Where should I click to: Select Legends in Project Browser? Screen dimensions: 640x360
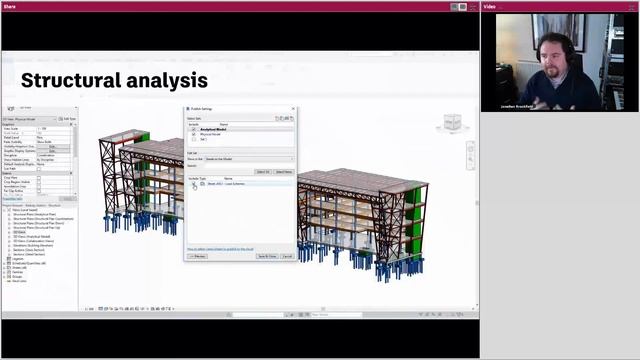[18, 259]
